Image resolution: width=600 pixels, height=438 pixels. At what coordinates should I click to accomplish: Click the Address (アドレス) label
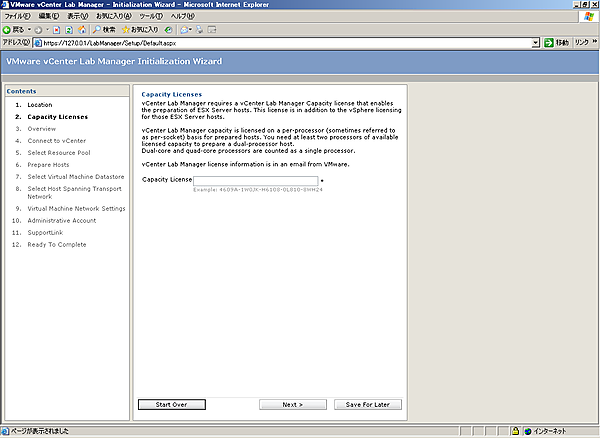tap(16, 42)
